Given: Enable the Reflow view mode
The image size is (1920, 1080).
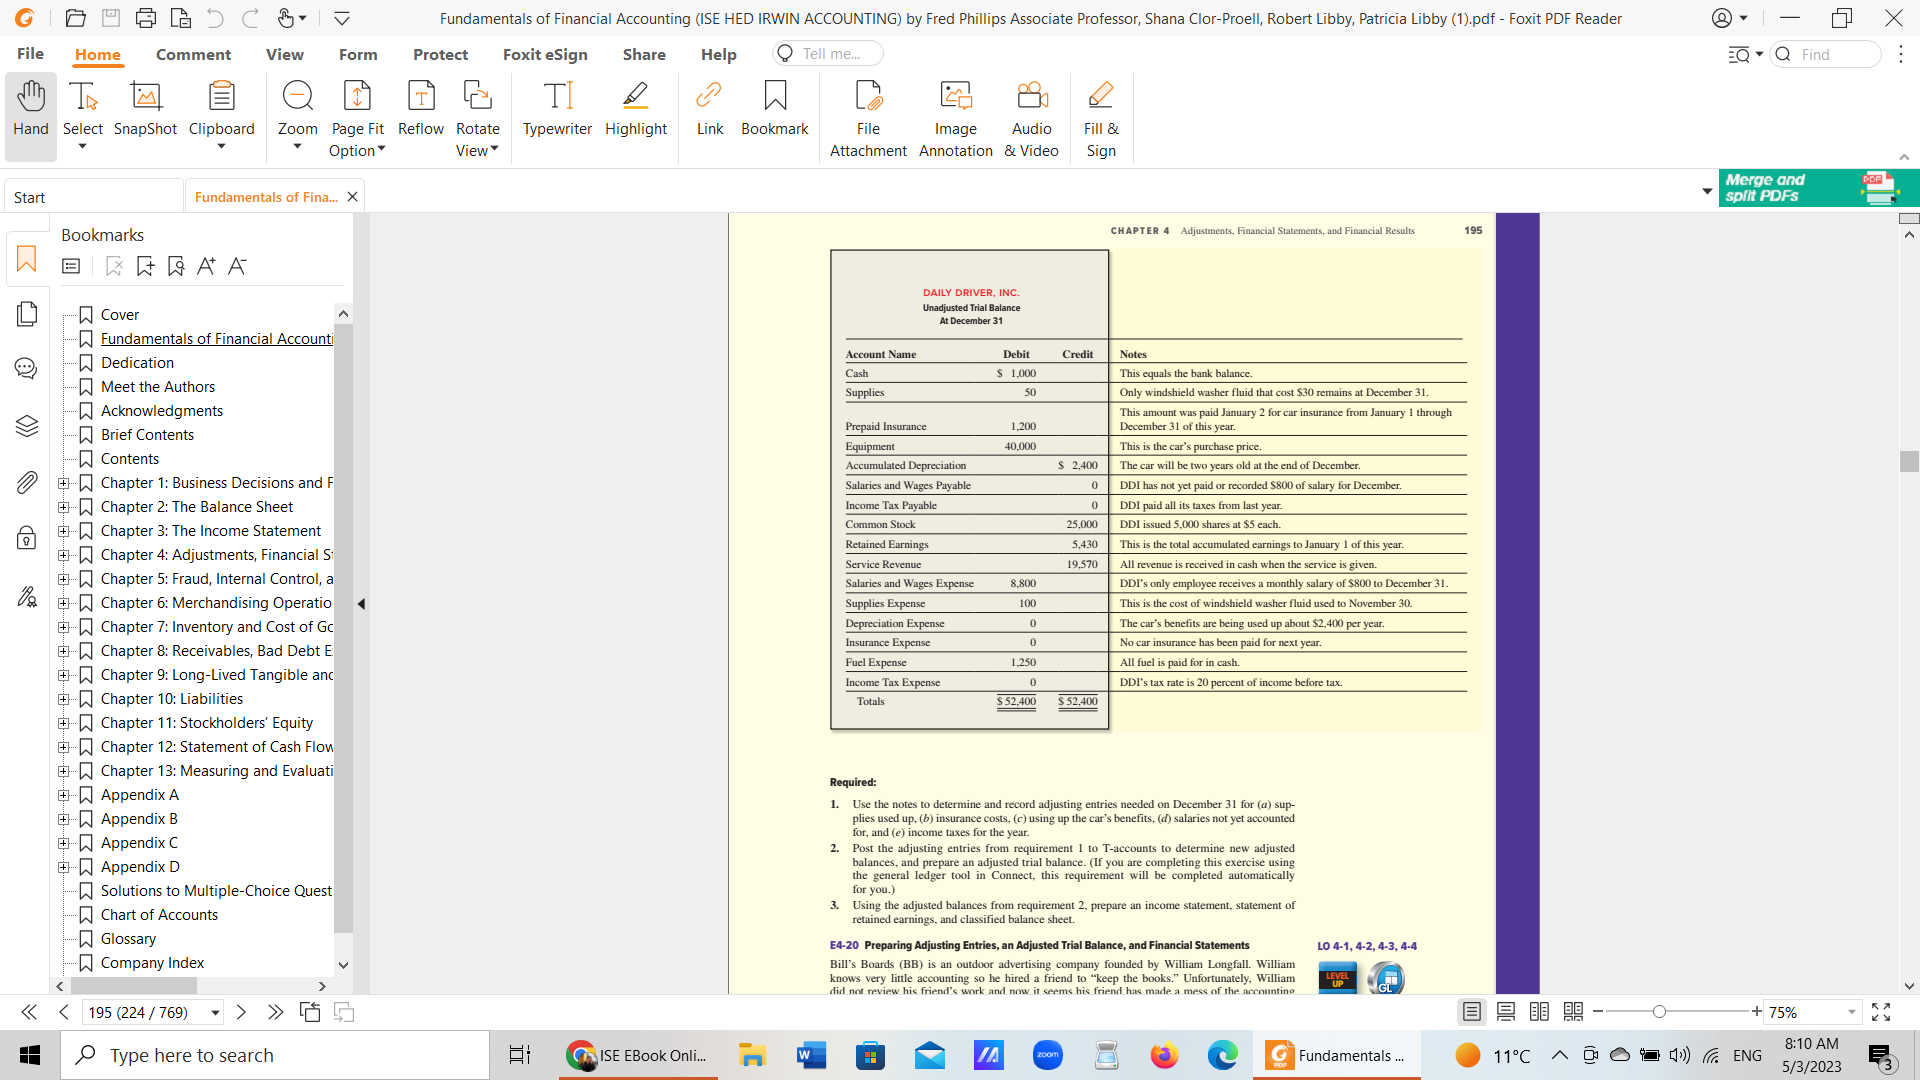Looking at the screenshot, I should pyautogui.click(x=420, y=110).
